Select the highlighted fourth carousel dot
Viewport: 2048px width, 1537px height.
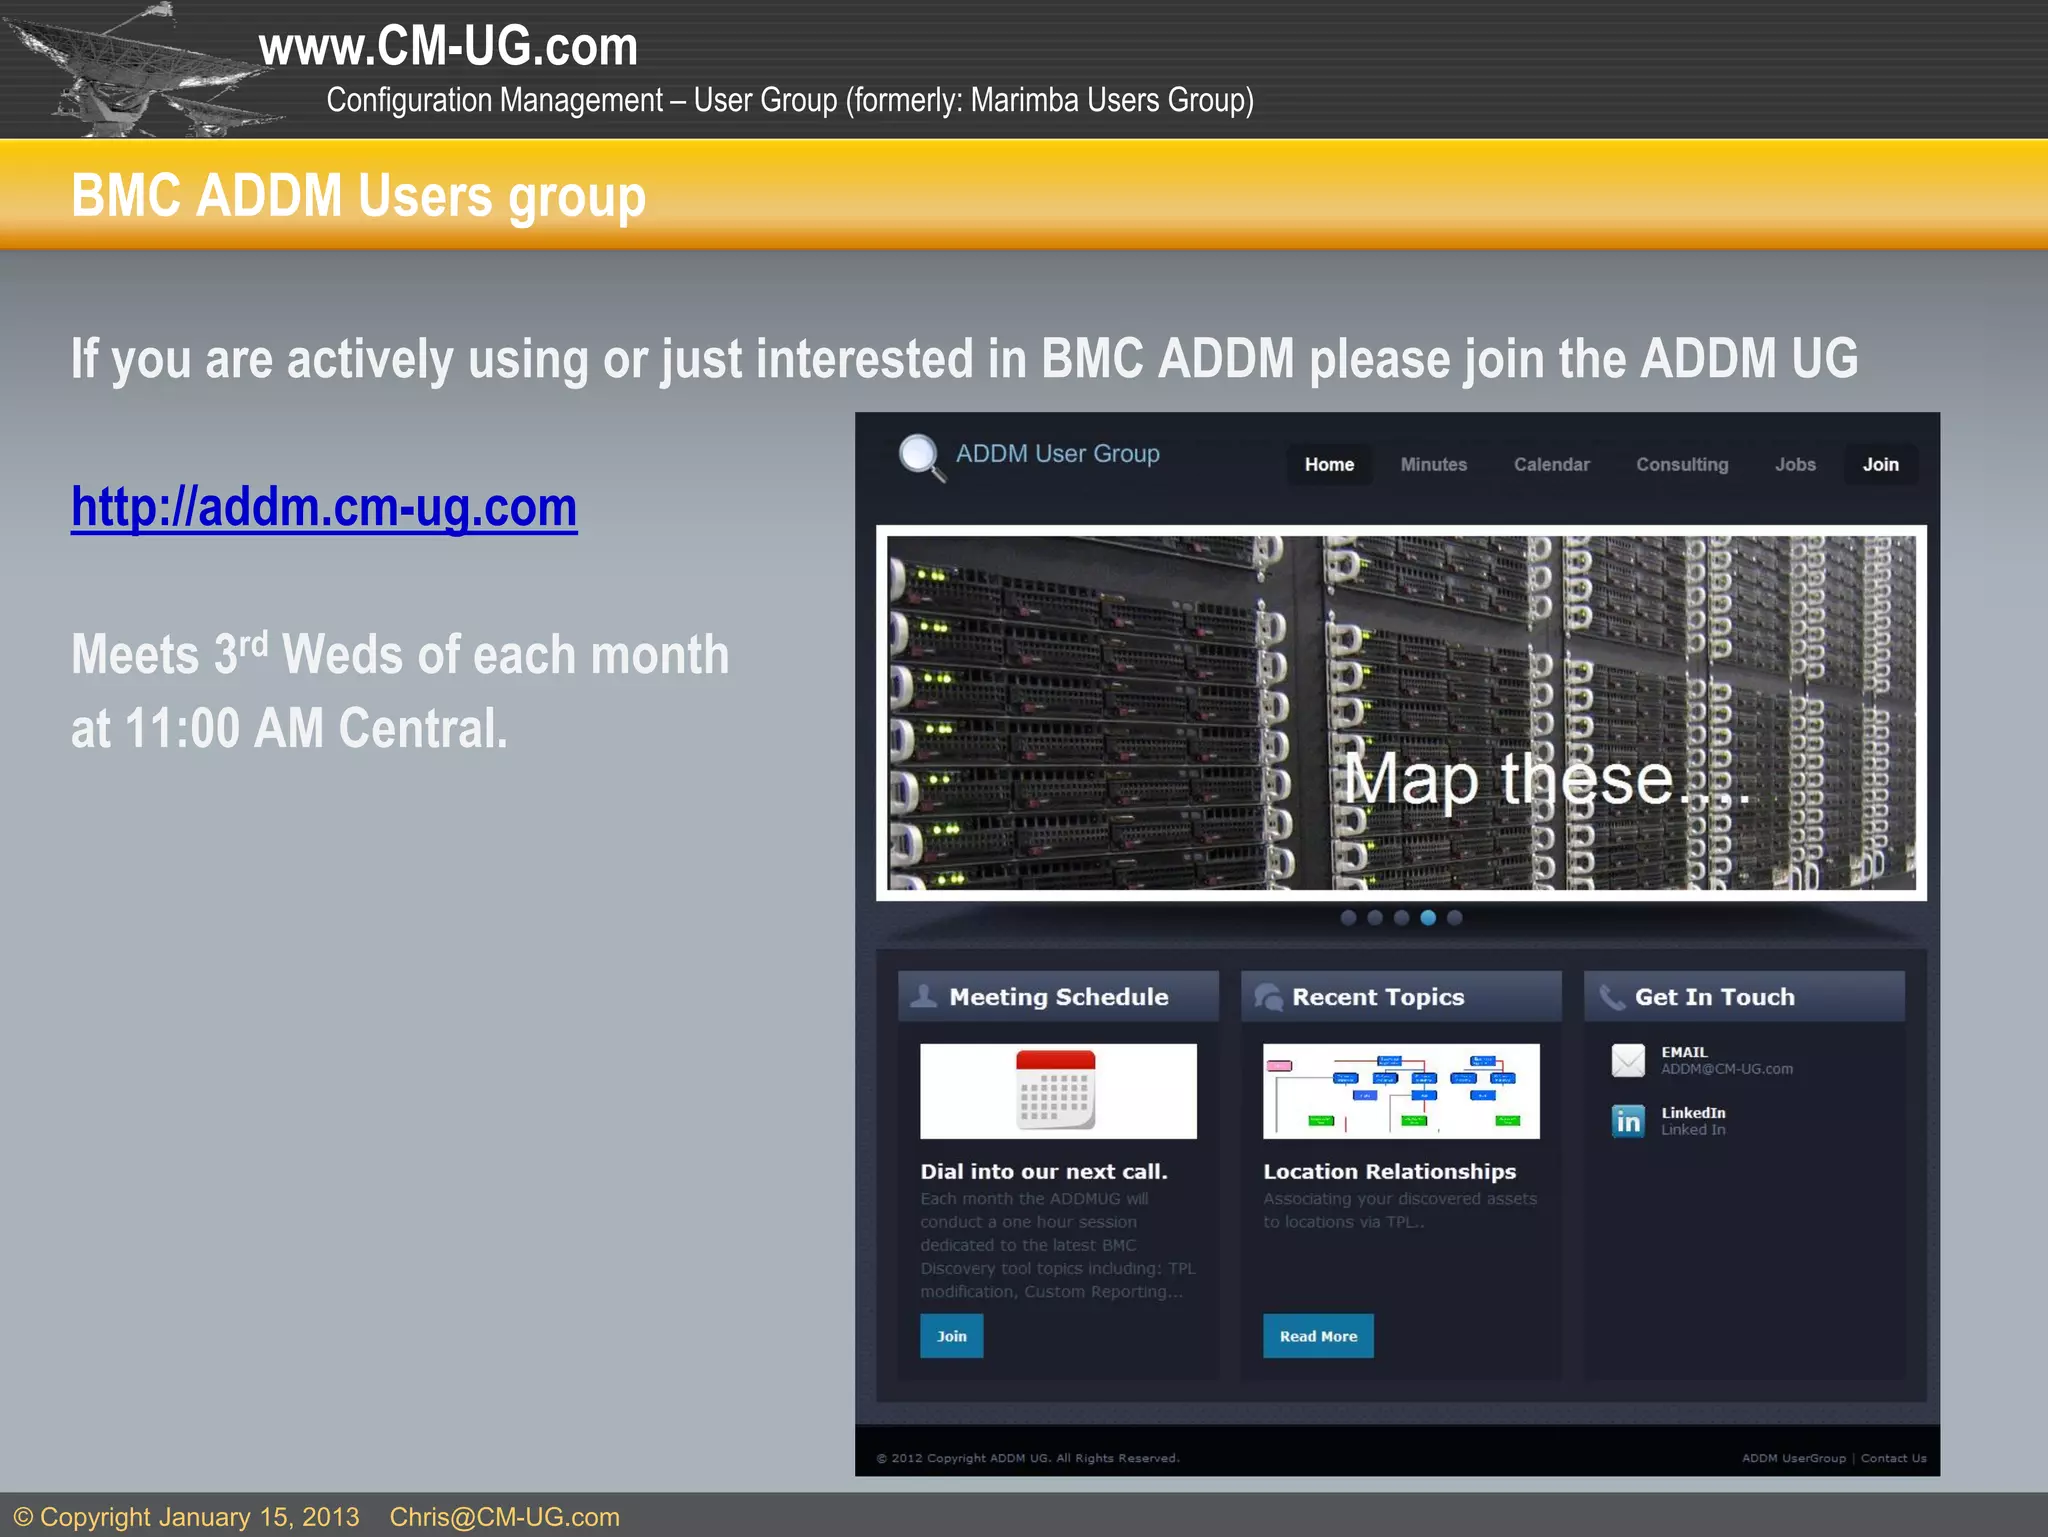point(1428,918)
